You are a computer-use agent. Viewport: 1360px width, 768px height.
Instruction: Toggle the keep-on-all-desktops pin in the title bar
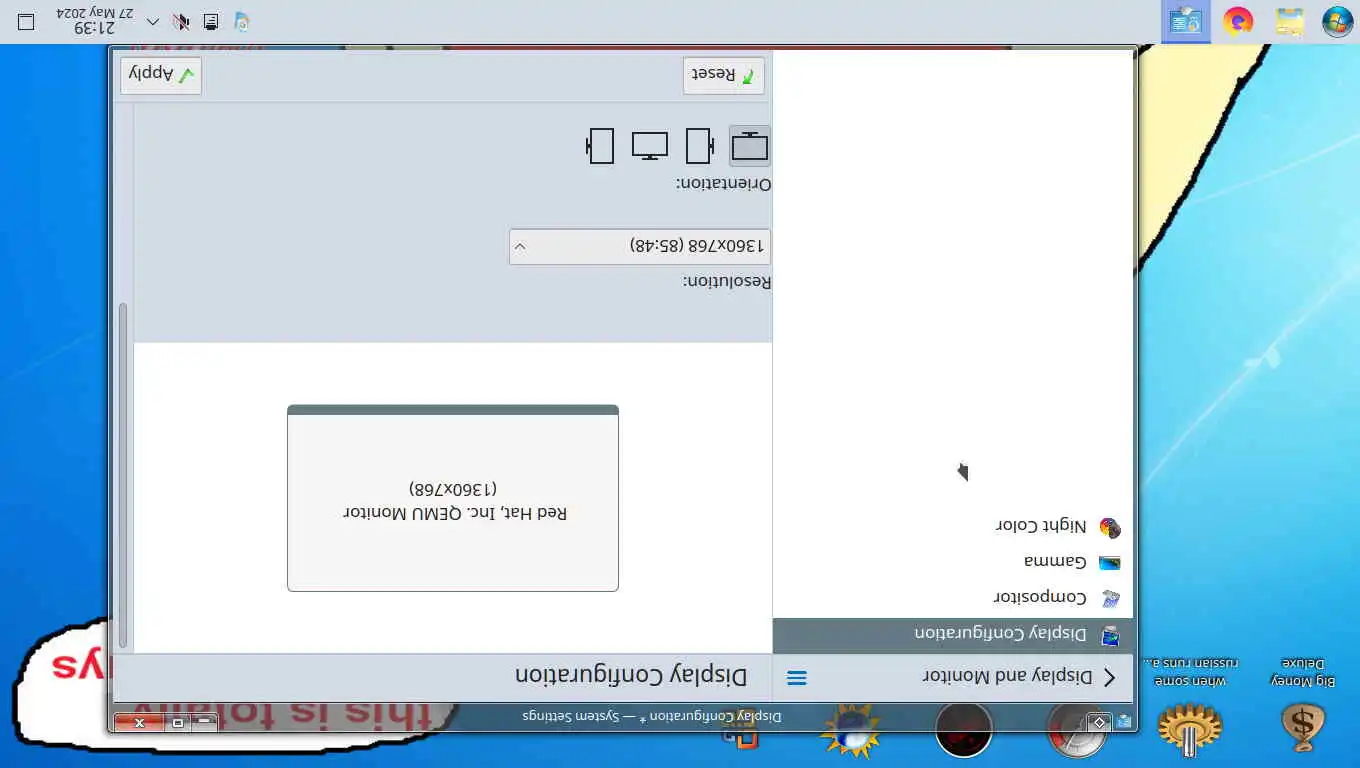[1099, 721]
